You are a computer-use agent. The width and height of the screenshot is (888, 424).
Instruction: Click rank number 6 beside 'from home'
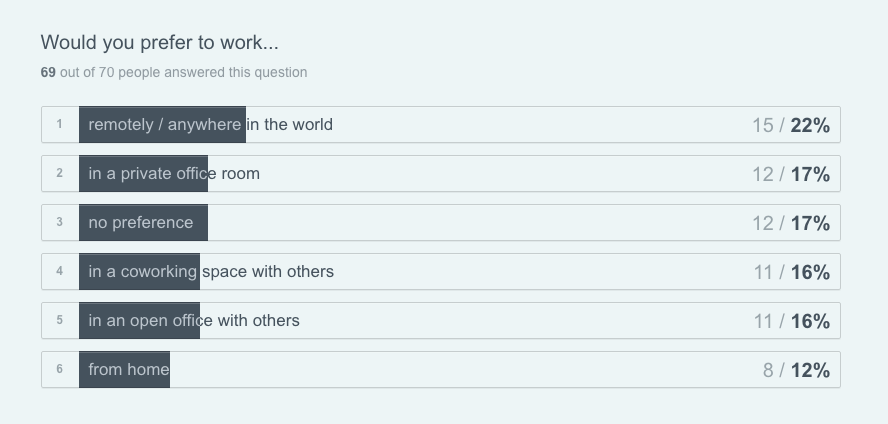(60, 369)
